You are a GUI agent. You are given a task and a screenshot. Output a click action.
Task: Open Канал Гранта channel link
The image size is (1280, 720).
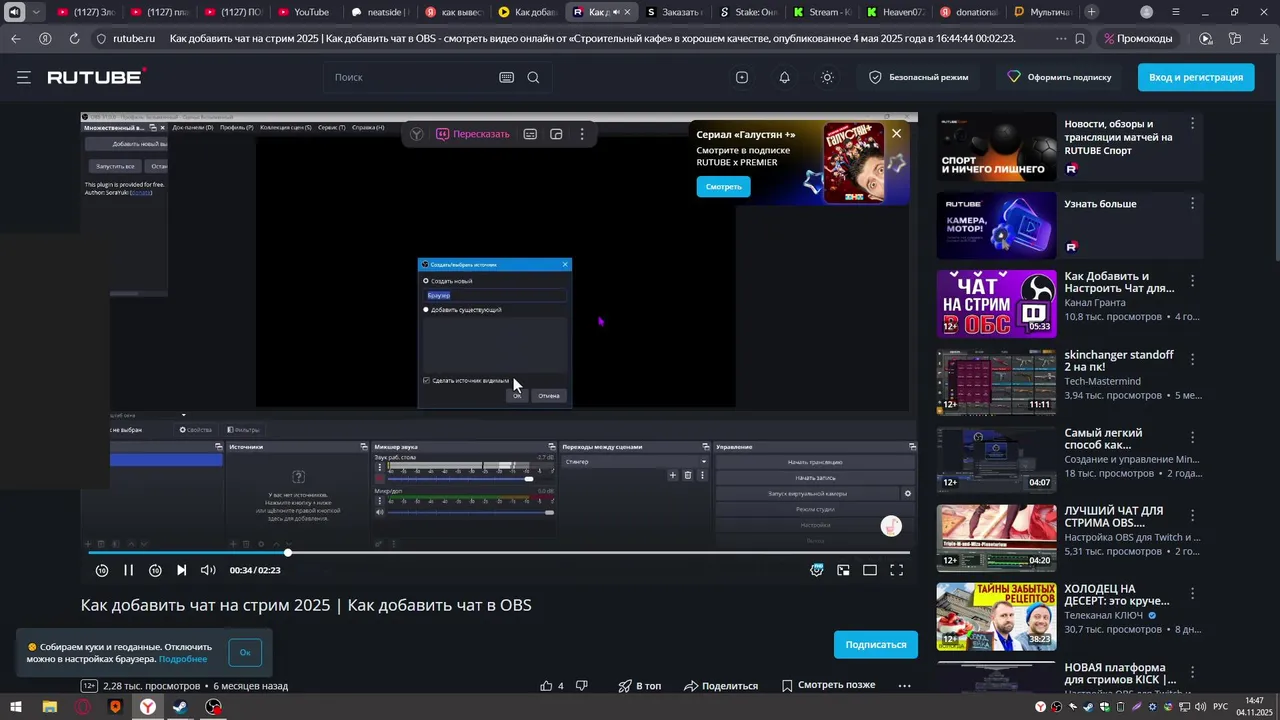pyautogui.click(x=1095, y=303)
